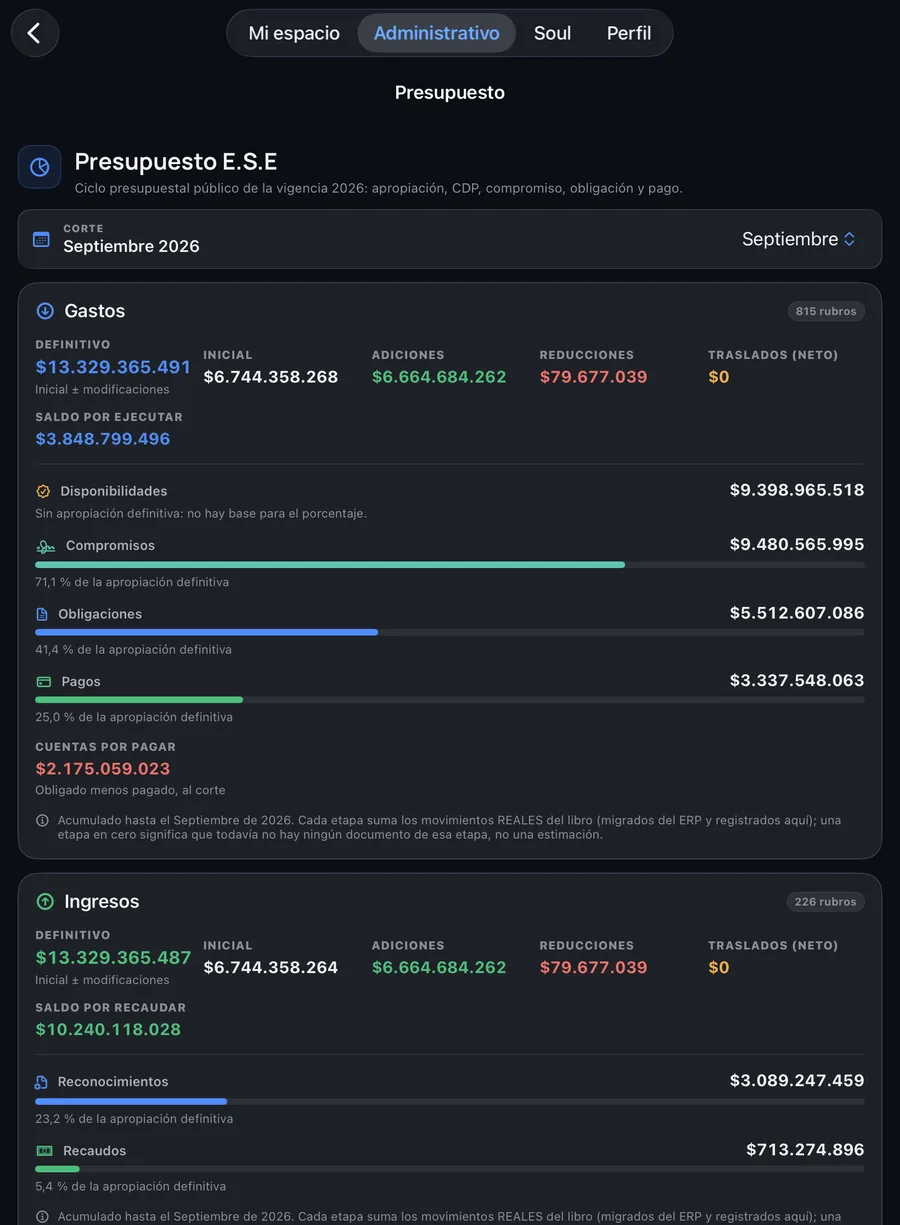Click the Disponibilidades badge icon
Viewport: 900px width, 1225px height.
tap(43, 491)
